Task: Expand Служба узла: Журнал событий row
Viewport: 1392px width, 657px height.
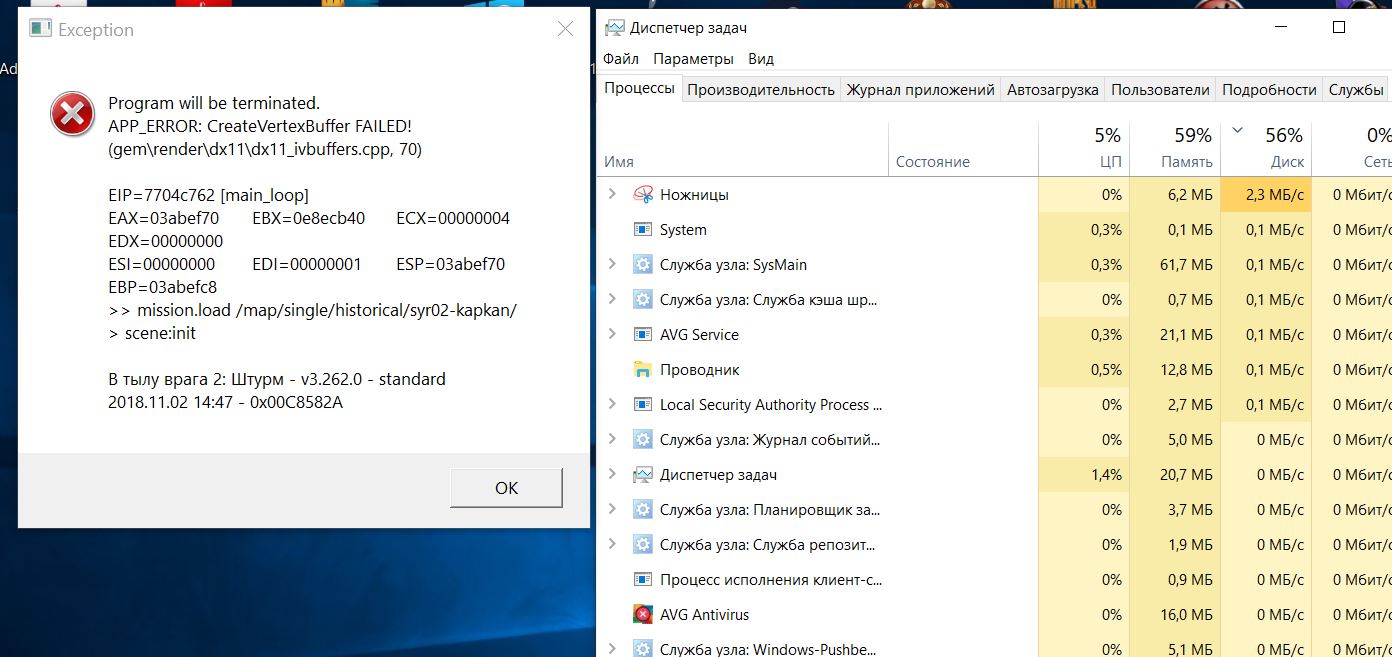Action: (612, 439)
